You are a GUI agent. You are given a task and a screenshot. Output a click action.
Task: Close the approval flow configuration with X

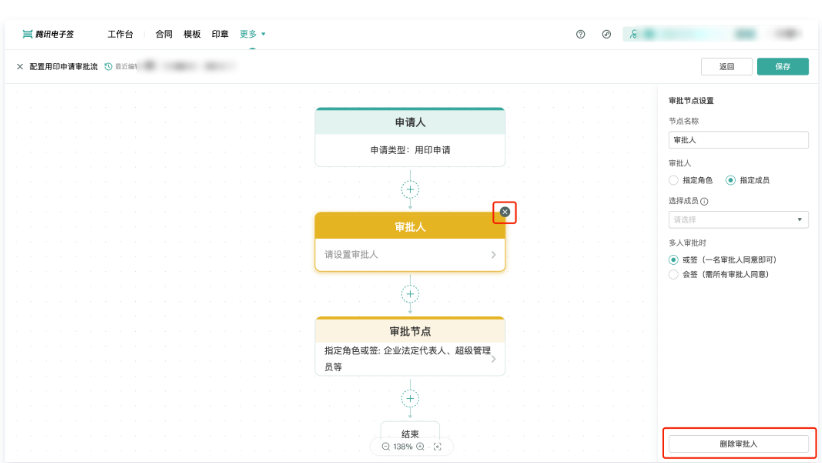point(20,67)
